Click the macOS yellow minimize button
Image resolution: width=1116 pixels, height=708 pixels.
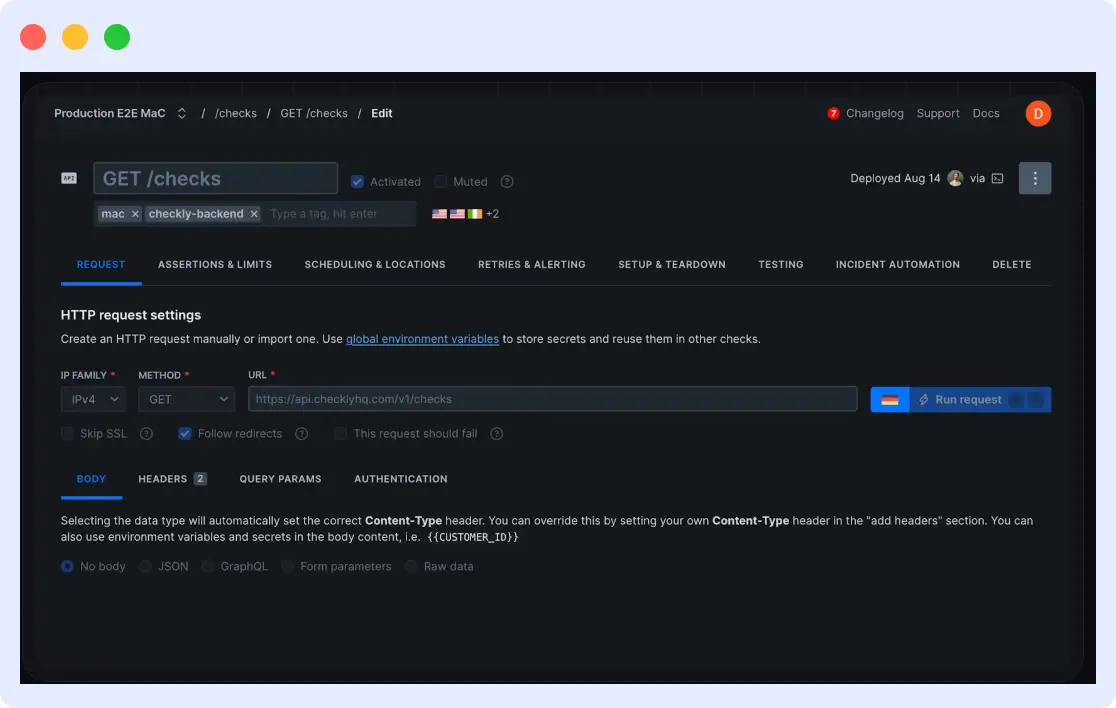pos(75,37)
